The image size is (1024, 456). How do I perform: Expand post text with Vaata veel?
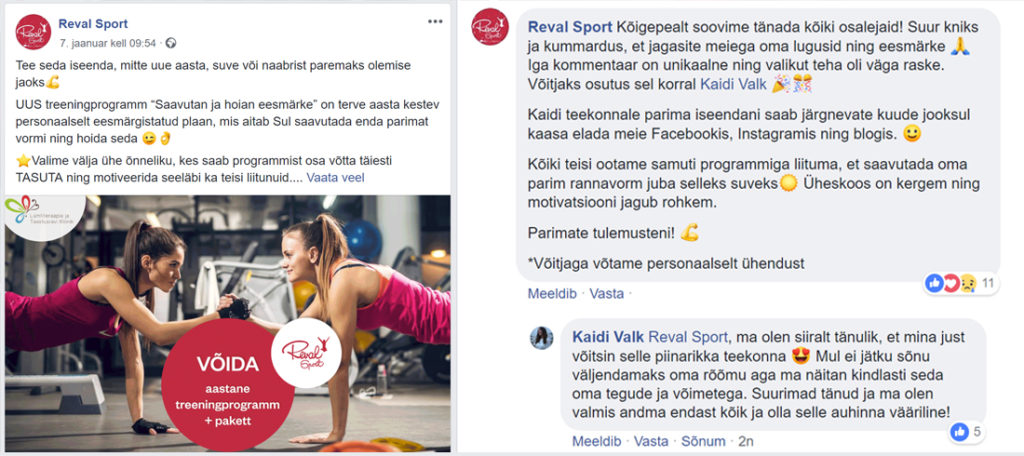point(336,178)
